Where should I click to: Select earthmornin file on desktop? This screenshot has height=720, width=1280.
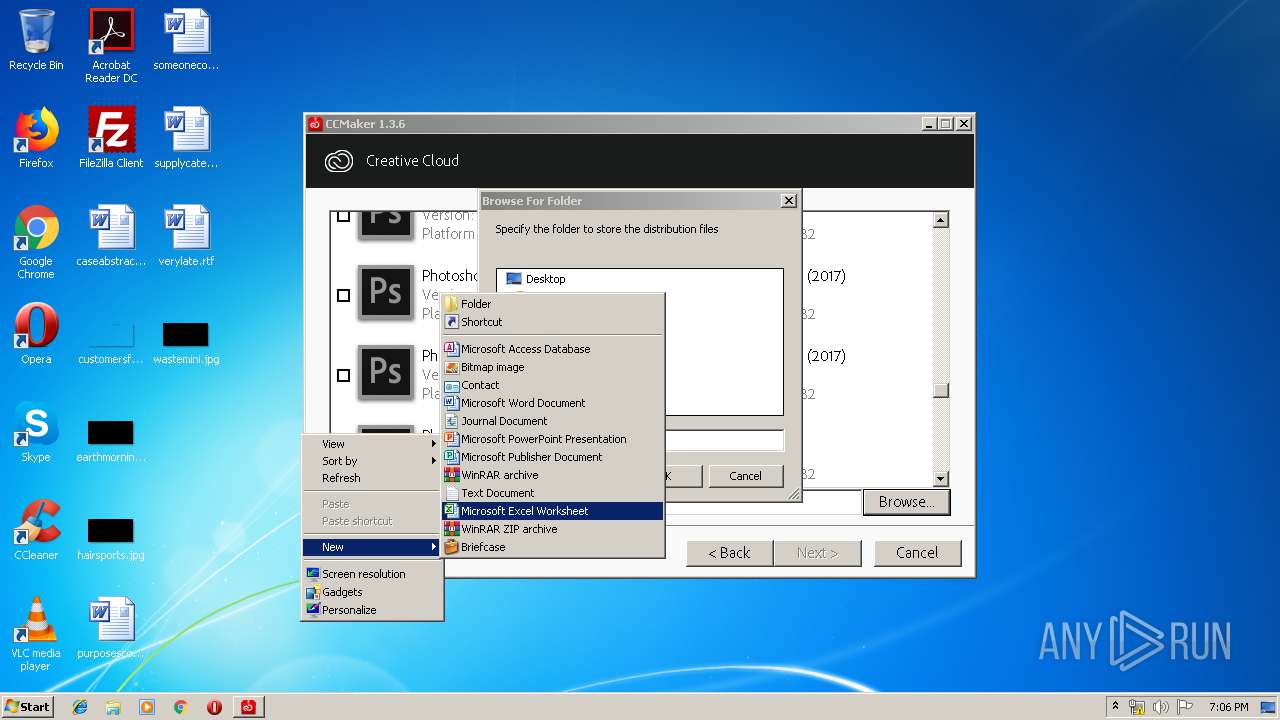[x=111, y=439]
